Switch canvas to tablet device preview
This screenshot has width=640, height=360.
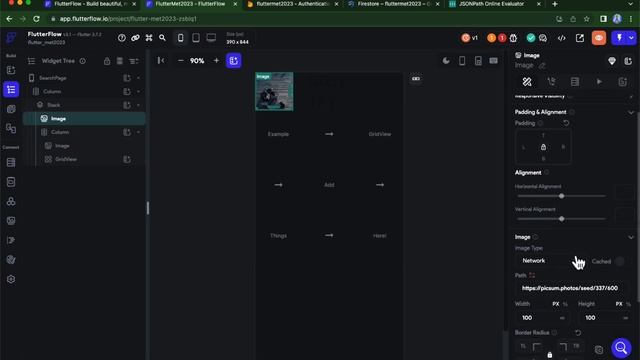pyautogui.click(x=196, y=38)
